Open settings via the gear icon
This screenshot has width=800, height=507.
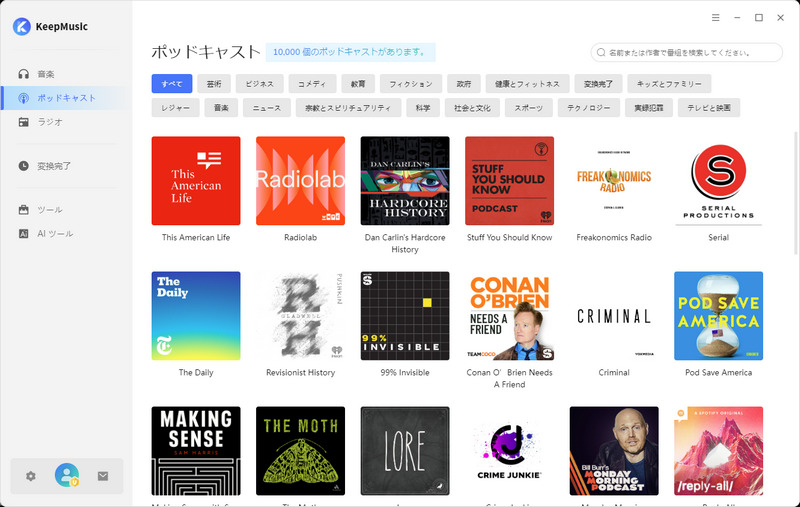point(31,476)
